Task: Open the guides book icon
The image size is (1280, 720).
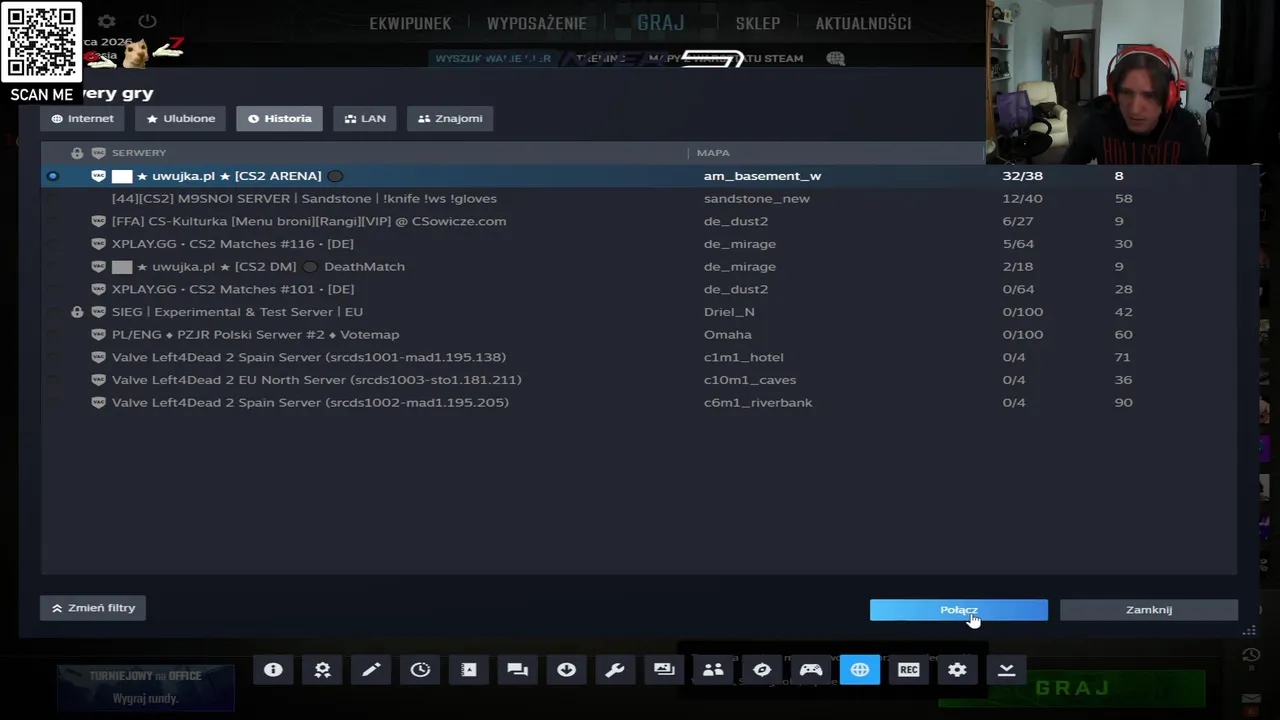Action: (469, 670)
